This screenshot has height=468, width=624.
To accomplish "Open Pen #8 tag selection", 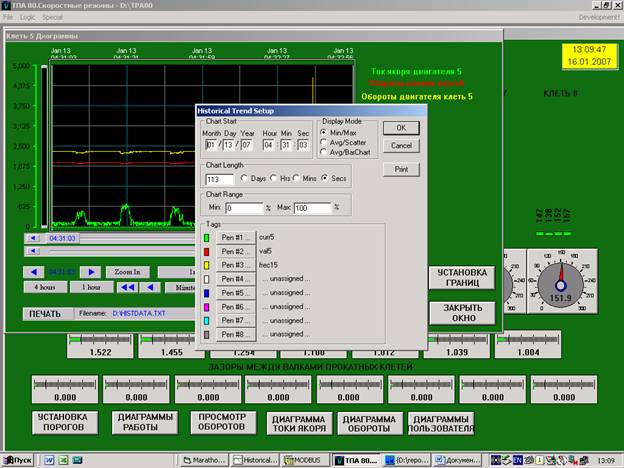I will pos(236,335).
